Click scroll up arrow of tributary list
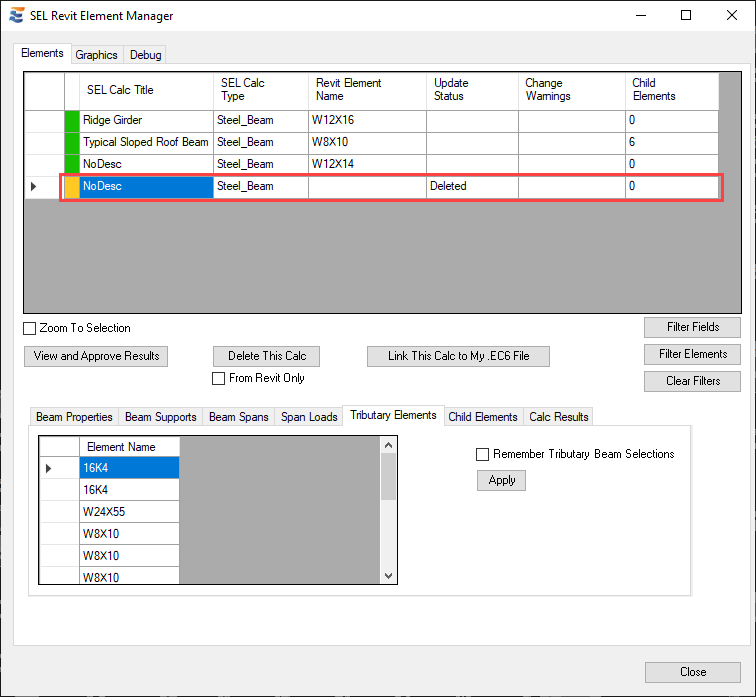The width and height of the screenshot is (756, 697). [x=389, y=445]
